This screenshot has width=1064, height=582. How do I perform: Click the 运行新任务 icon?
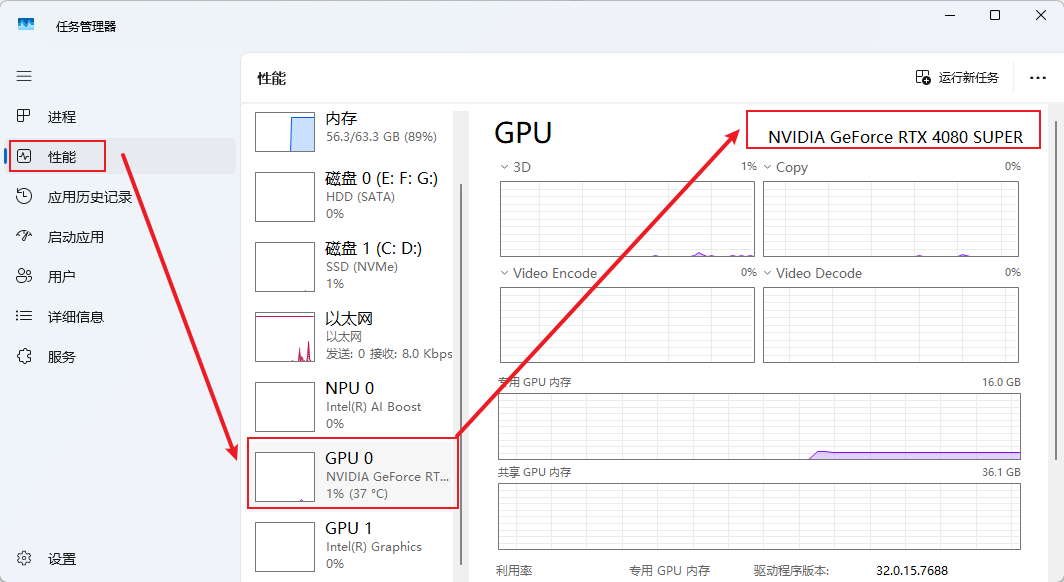coord(923,77)
